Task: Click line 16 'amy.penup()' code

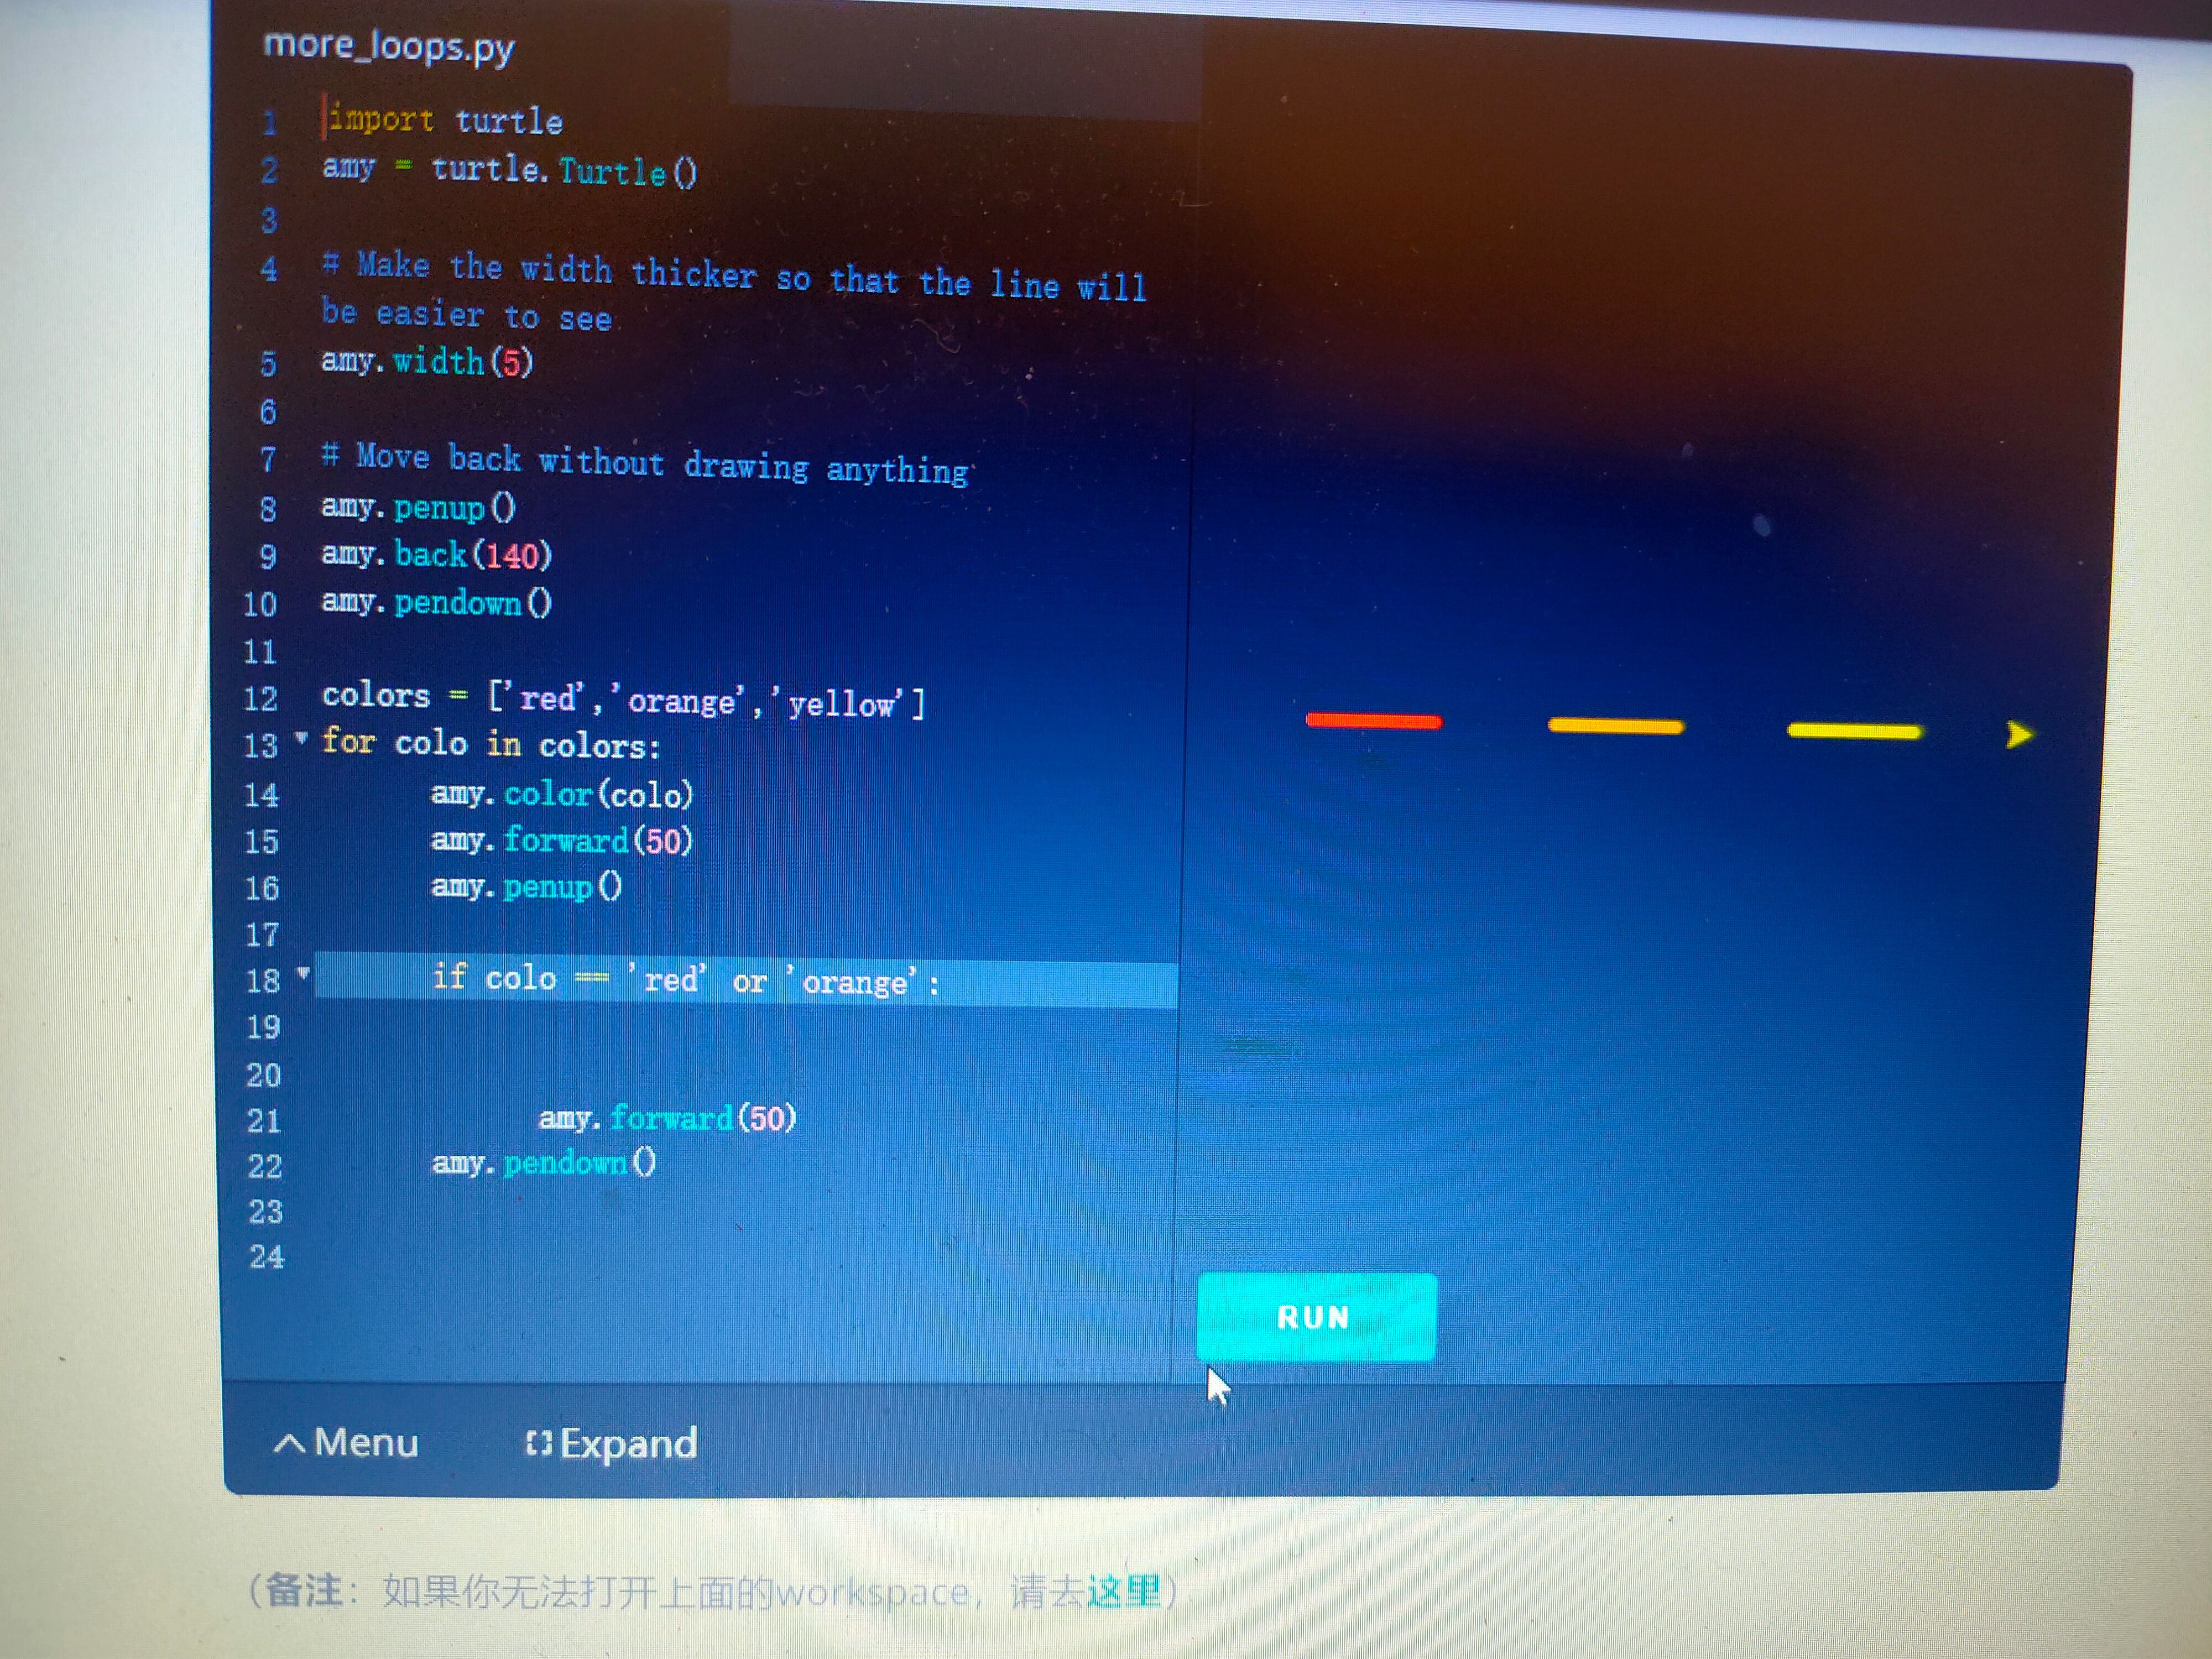Action: click(527, 886)
